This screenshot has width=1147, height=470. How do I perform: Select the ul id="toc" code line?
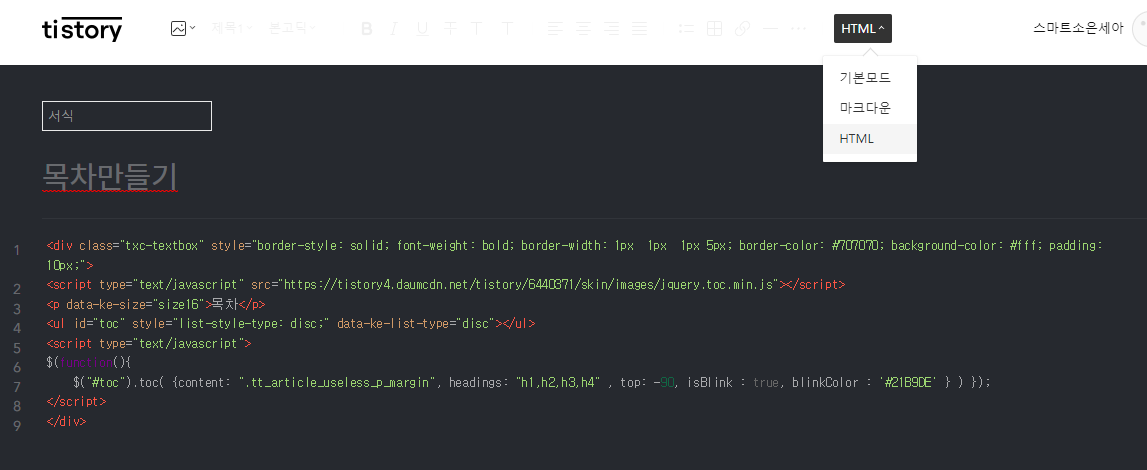click(x=290, y=323)
